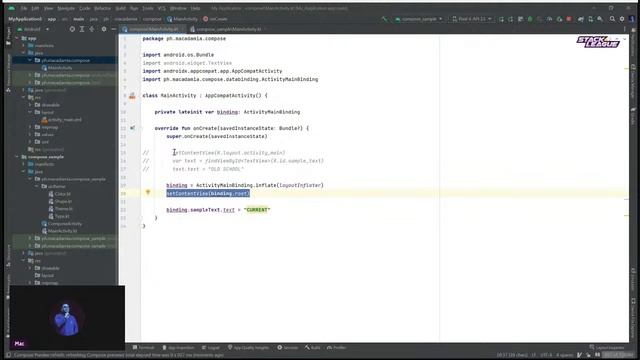The width and height of the screenshot is (640, 360).
Task: Collapse the ui.theme package folder
Action: 37,186
